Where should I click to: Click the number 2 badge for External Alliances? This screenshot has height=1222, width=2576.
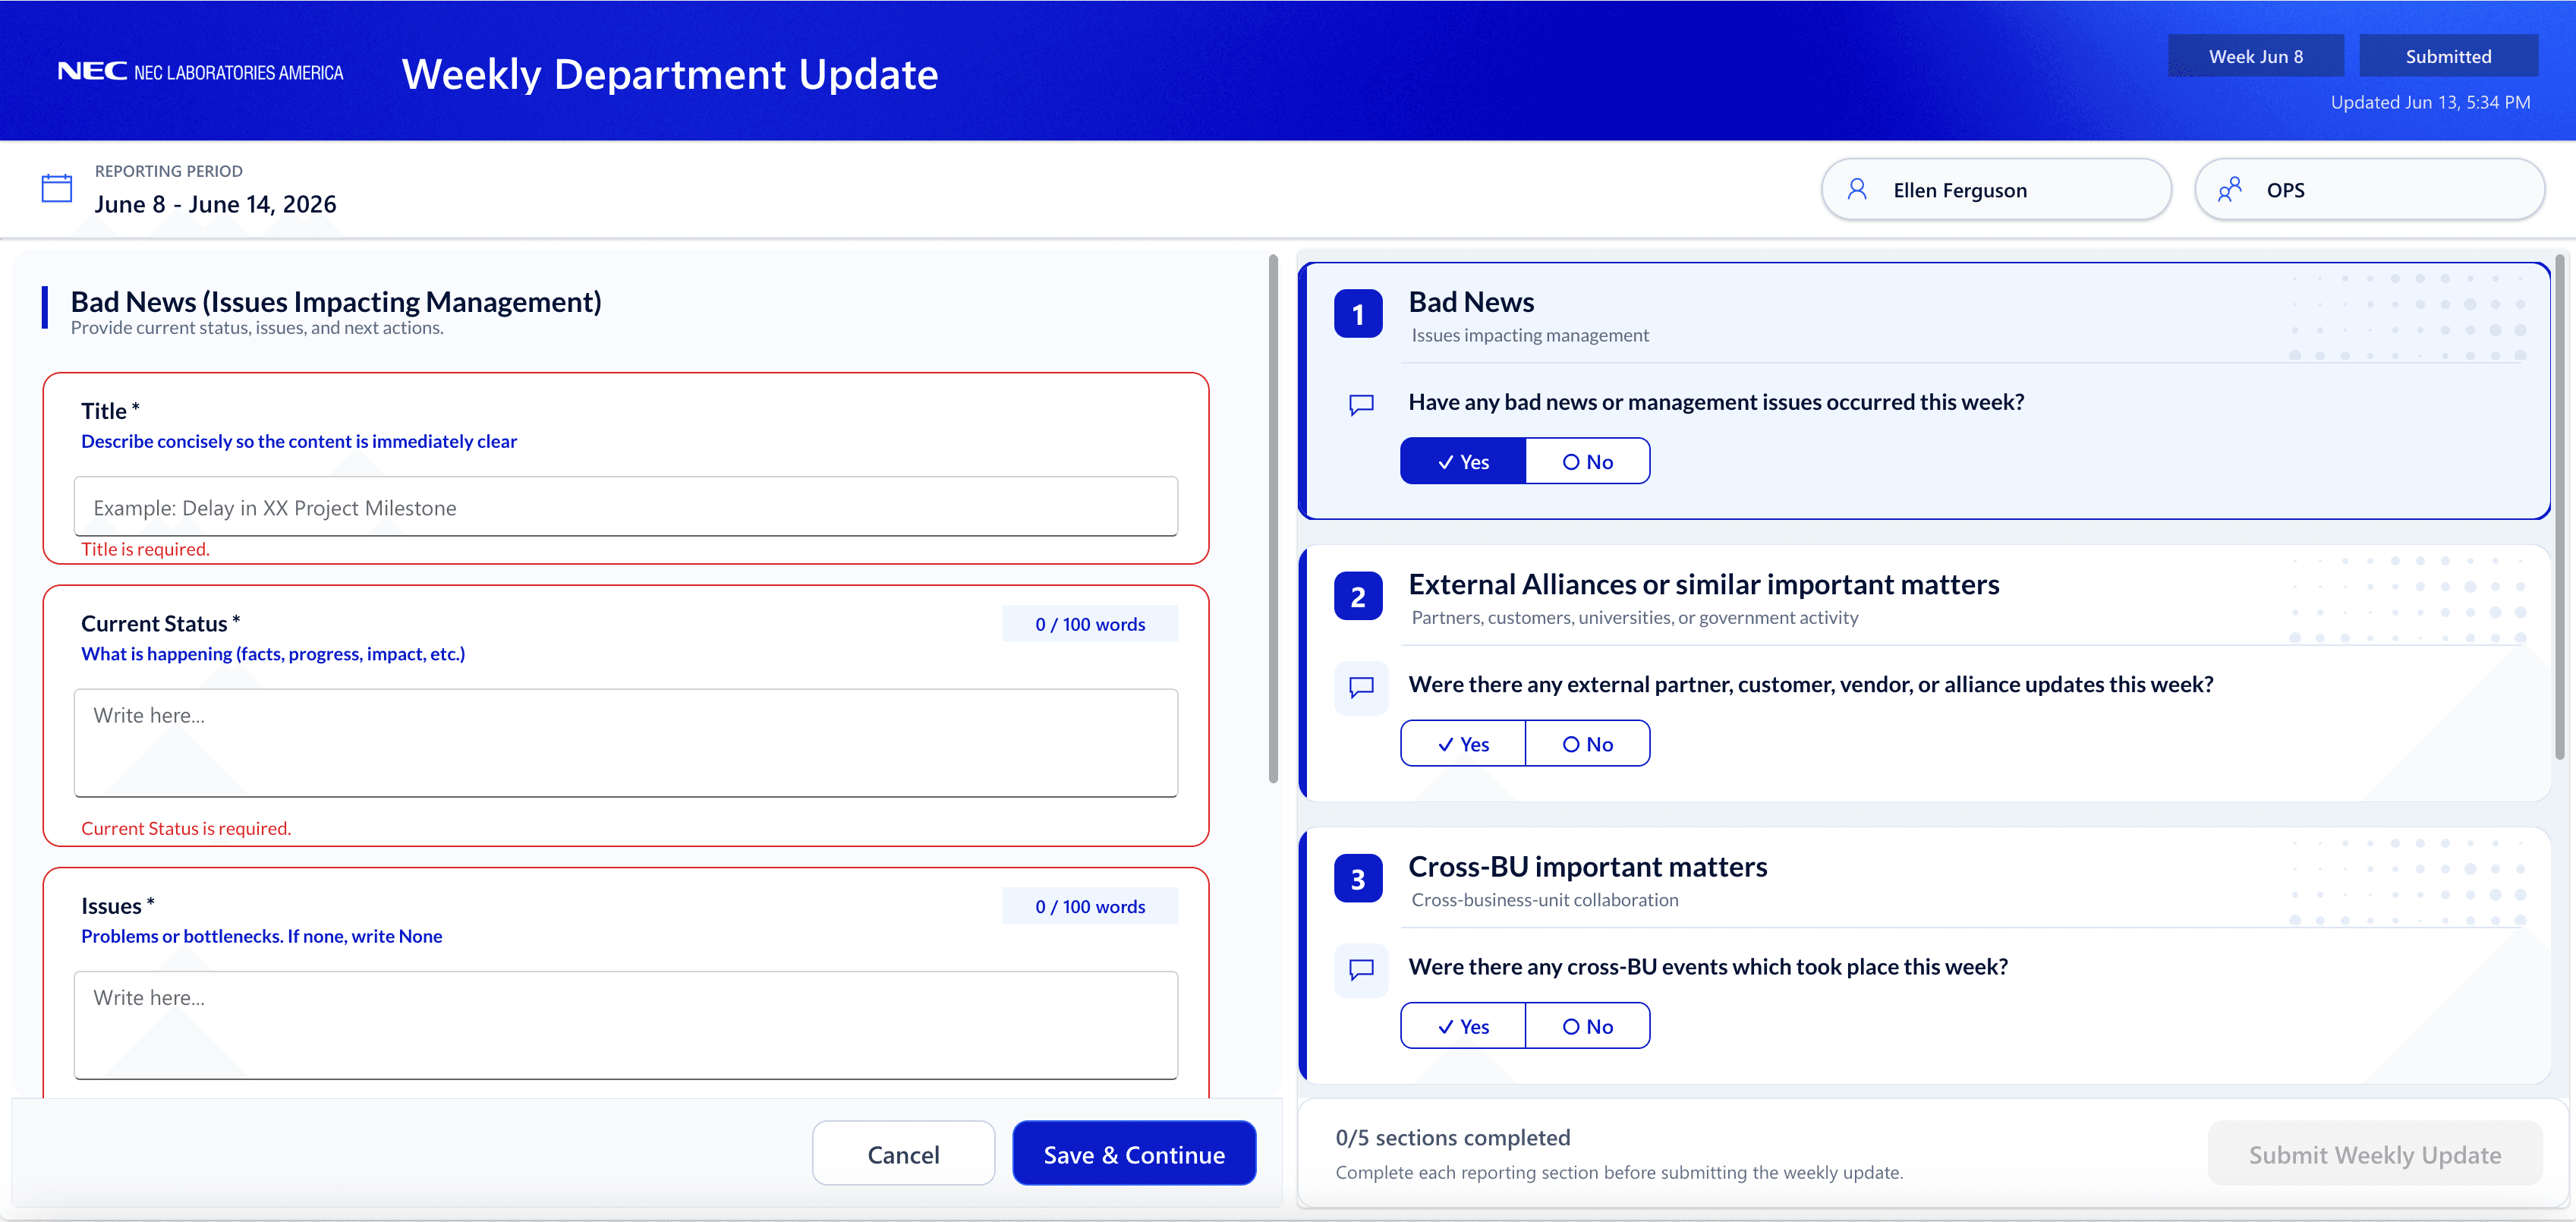pos(1358,597)
